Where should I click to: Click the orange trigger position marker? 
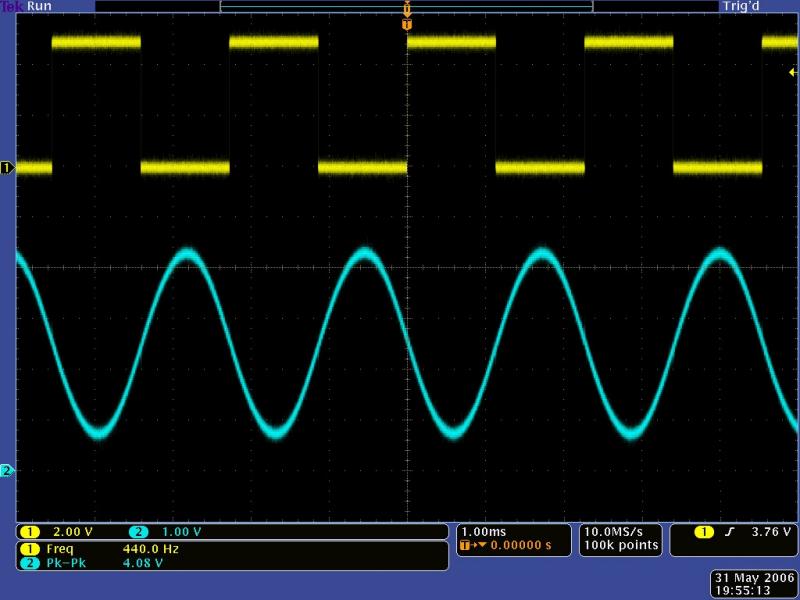(x=407, y=22)
